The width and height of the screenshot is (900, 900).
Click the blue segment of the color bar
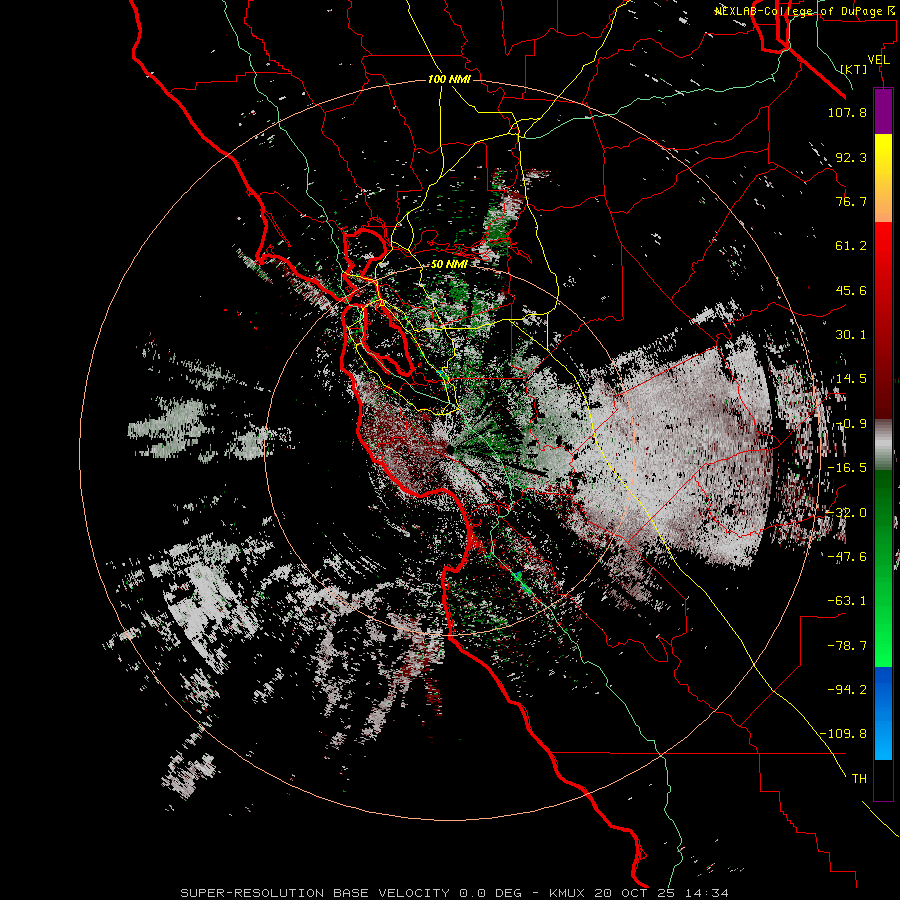pyautogui.click(x=883, y=713)
